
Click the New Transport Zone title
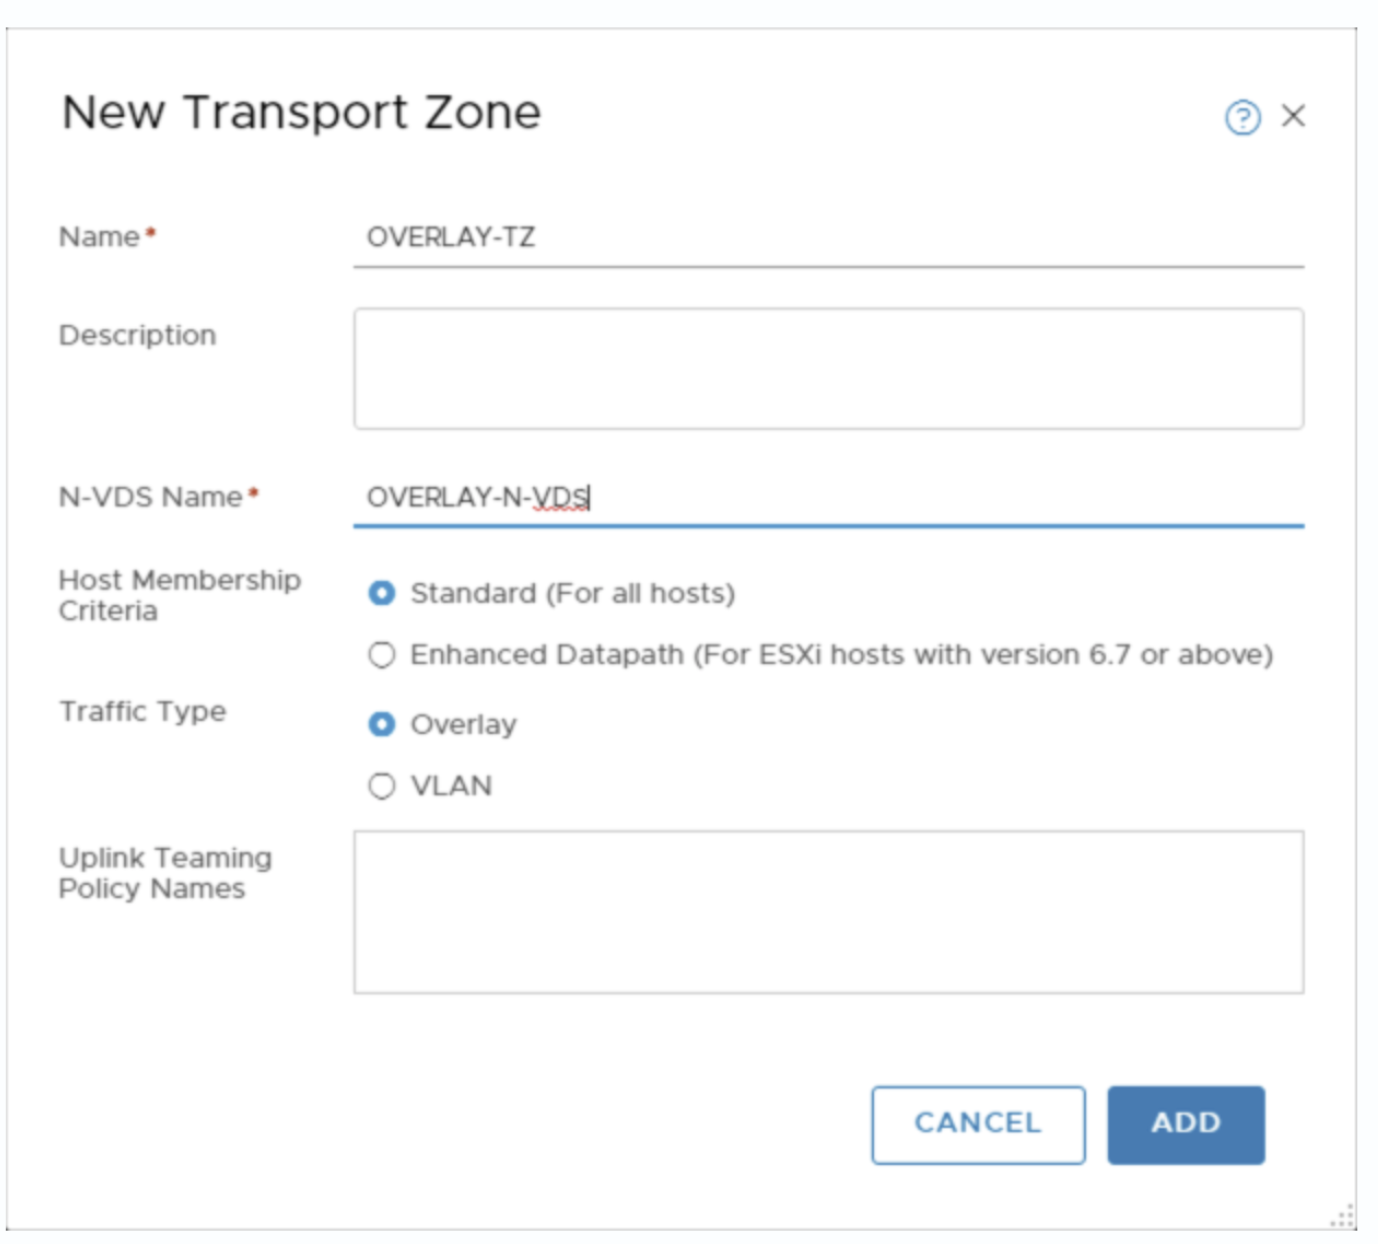point(301,112)
